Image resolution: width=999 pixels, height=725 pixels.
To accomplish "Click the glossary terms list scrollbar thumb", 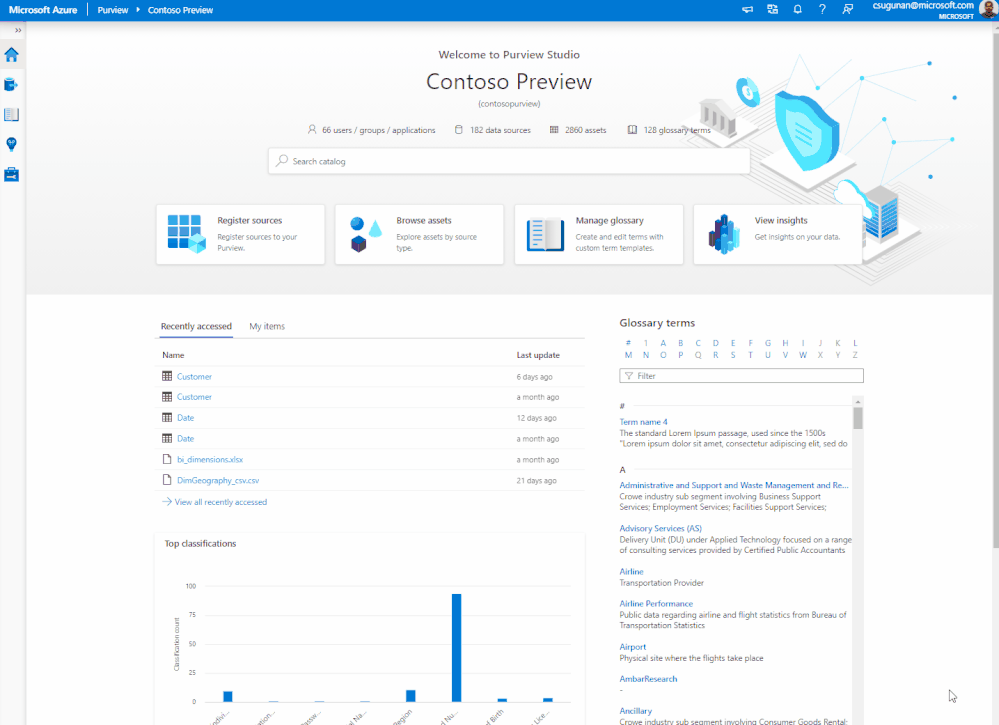I will (858, 419).
